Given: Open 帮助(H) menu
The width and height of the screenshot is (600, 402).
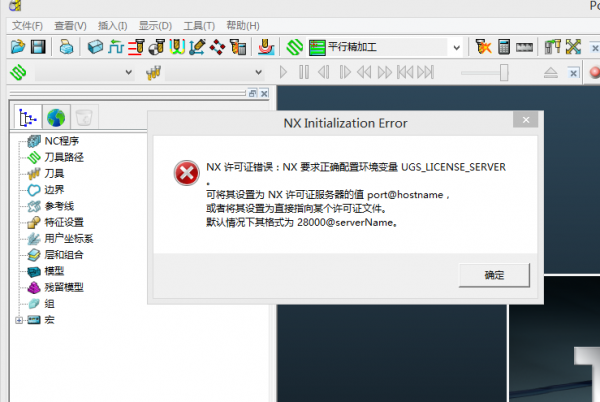Looking at the screenshot, I should click(243, 26).
